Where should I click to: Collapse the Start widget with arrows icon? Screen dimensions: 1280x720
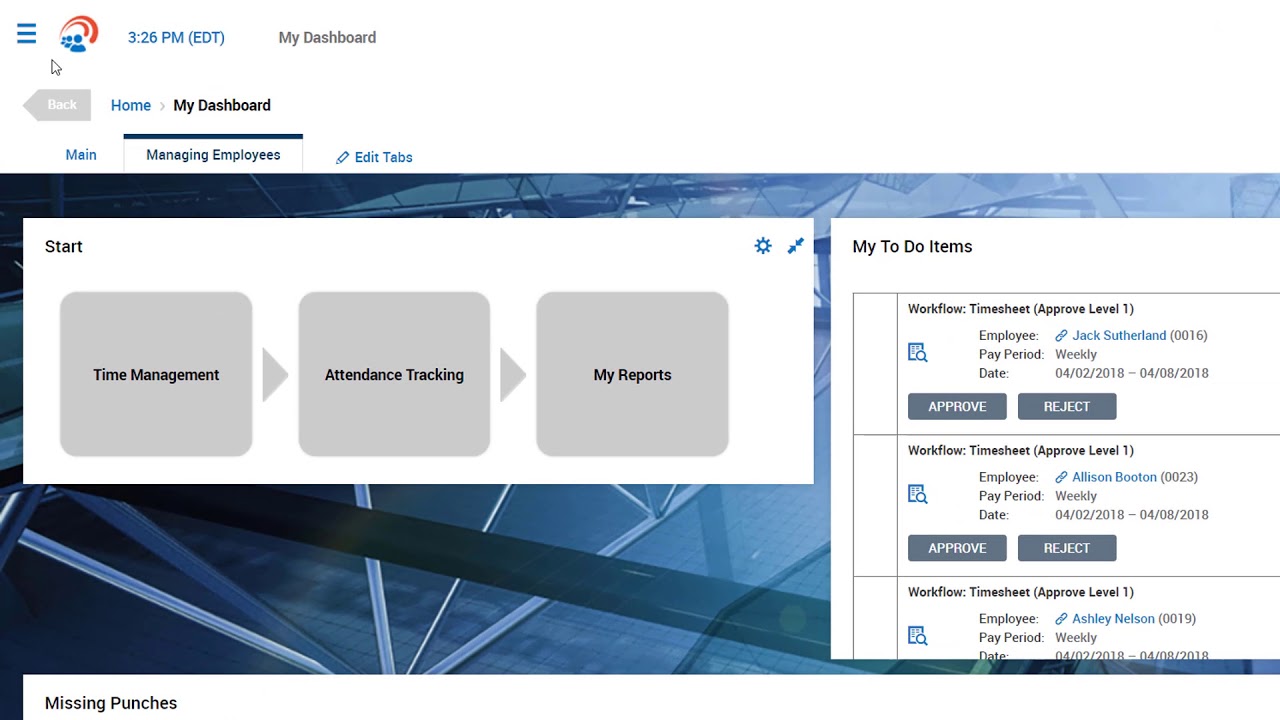click(796, 246)
